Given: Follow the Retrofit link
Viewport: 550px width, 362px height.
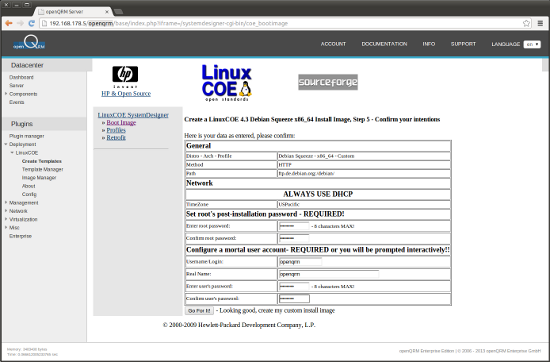Looking at the screenshot, I should coord(116,138).
